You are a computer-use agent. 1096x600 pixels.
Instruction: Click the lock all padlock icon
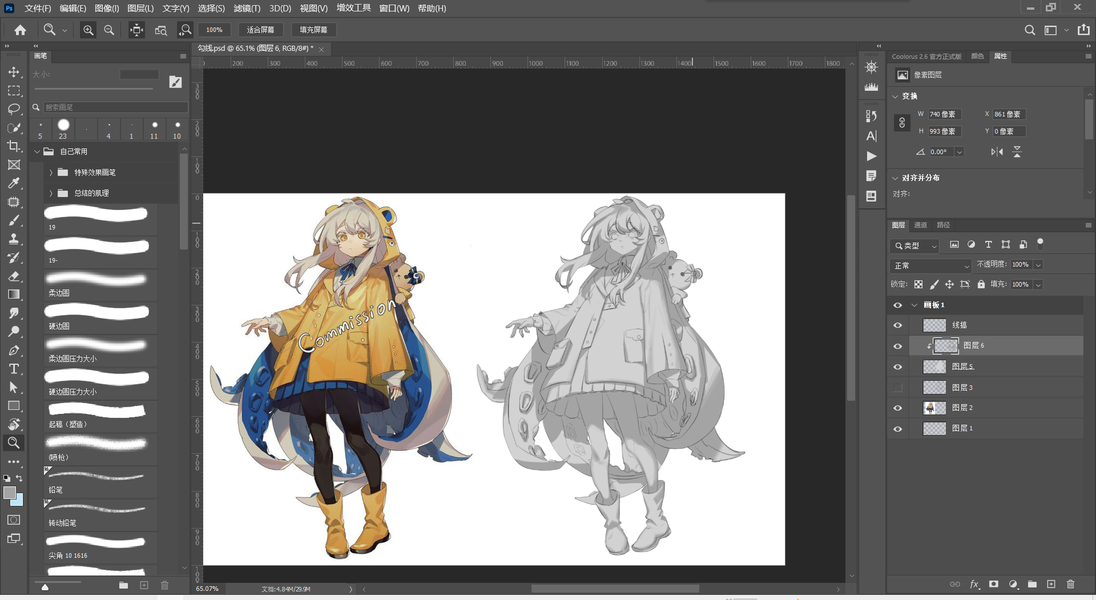coord(981,285)
